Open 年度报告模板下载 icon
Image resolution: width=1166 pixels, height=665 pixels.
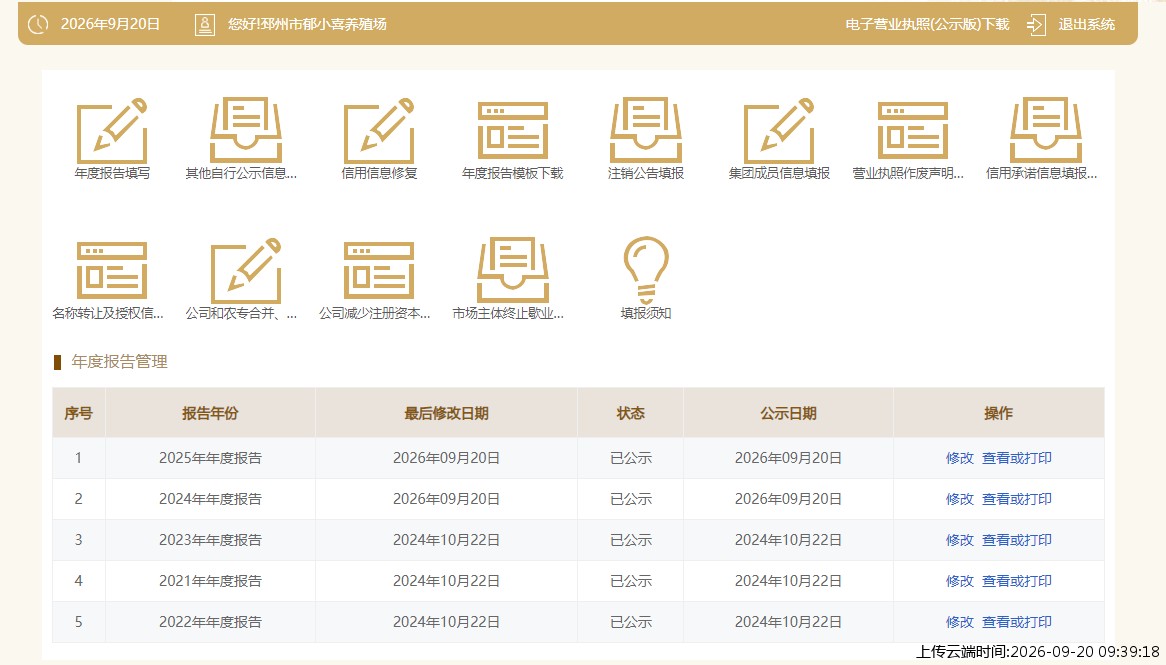pos(512,130)
